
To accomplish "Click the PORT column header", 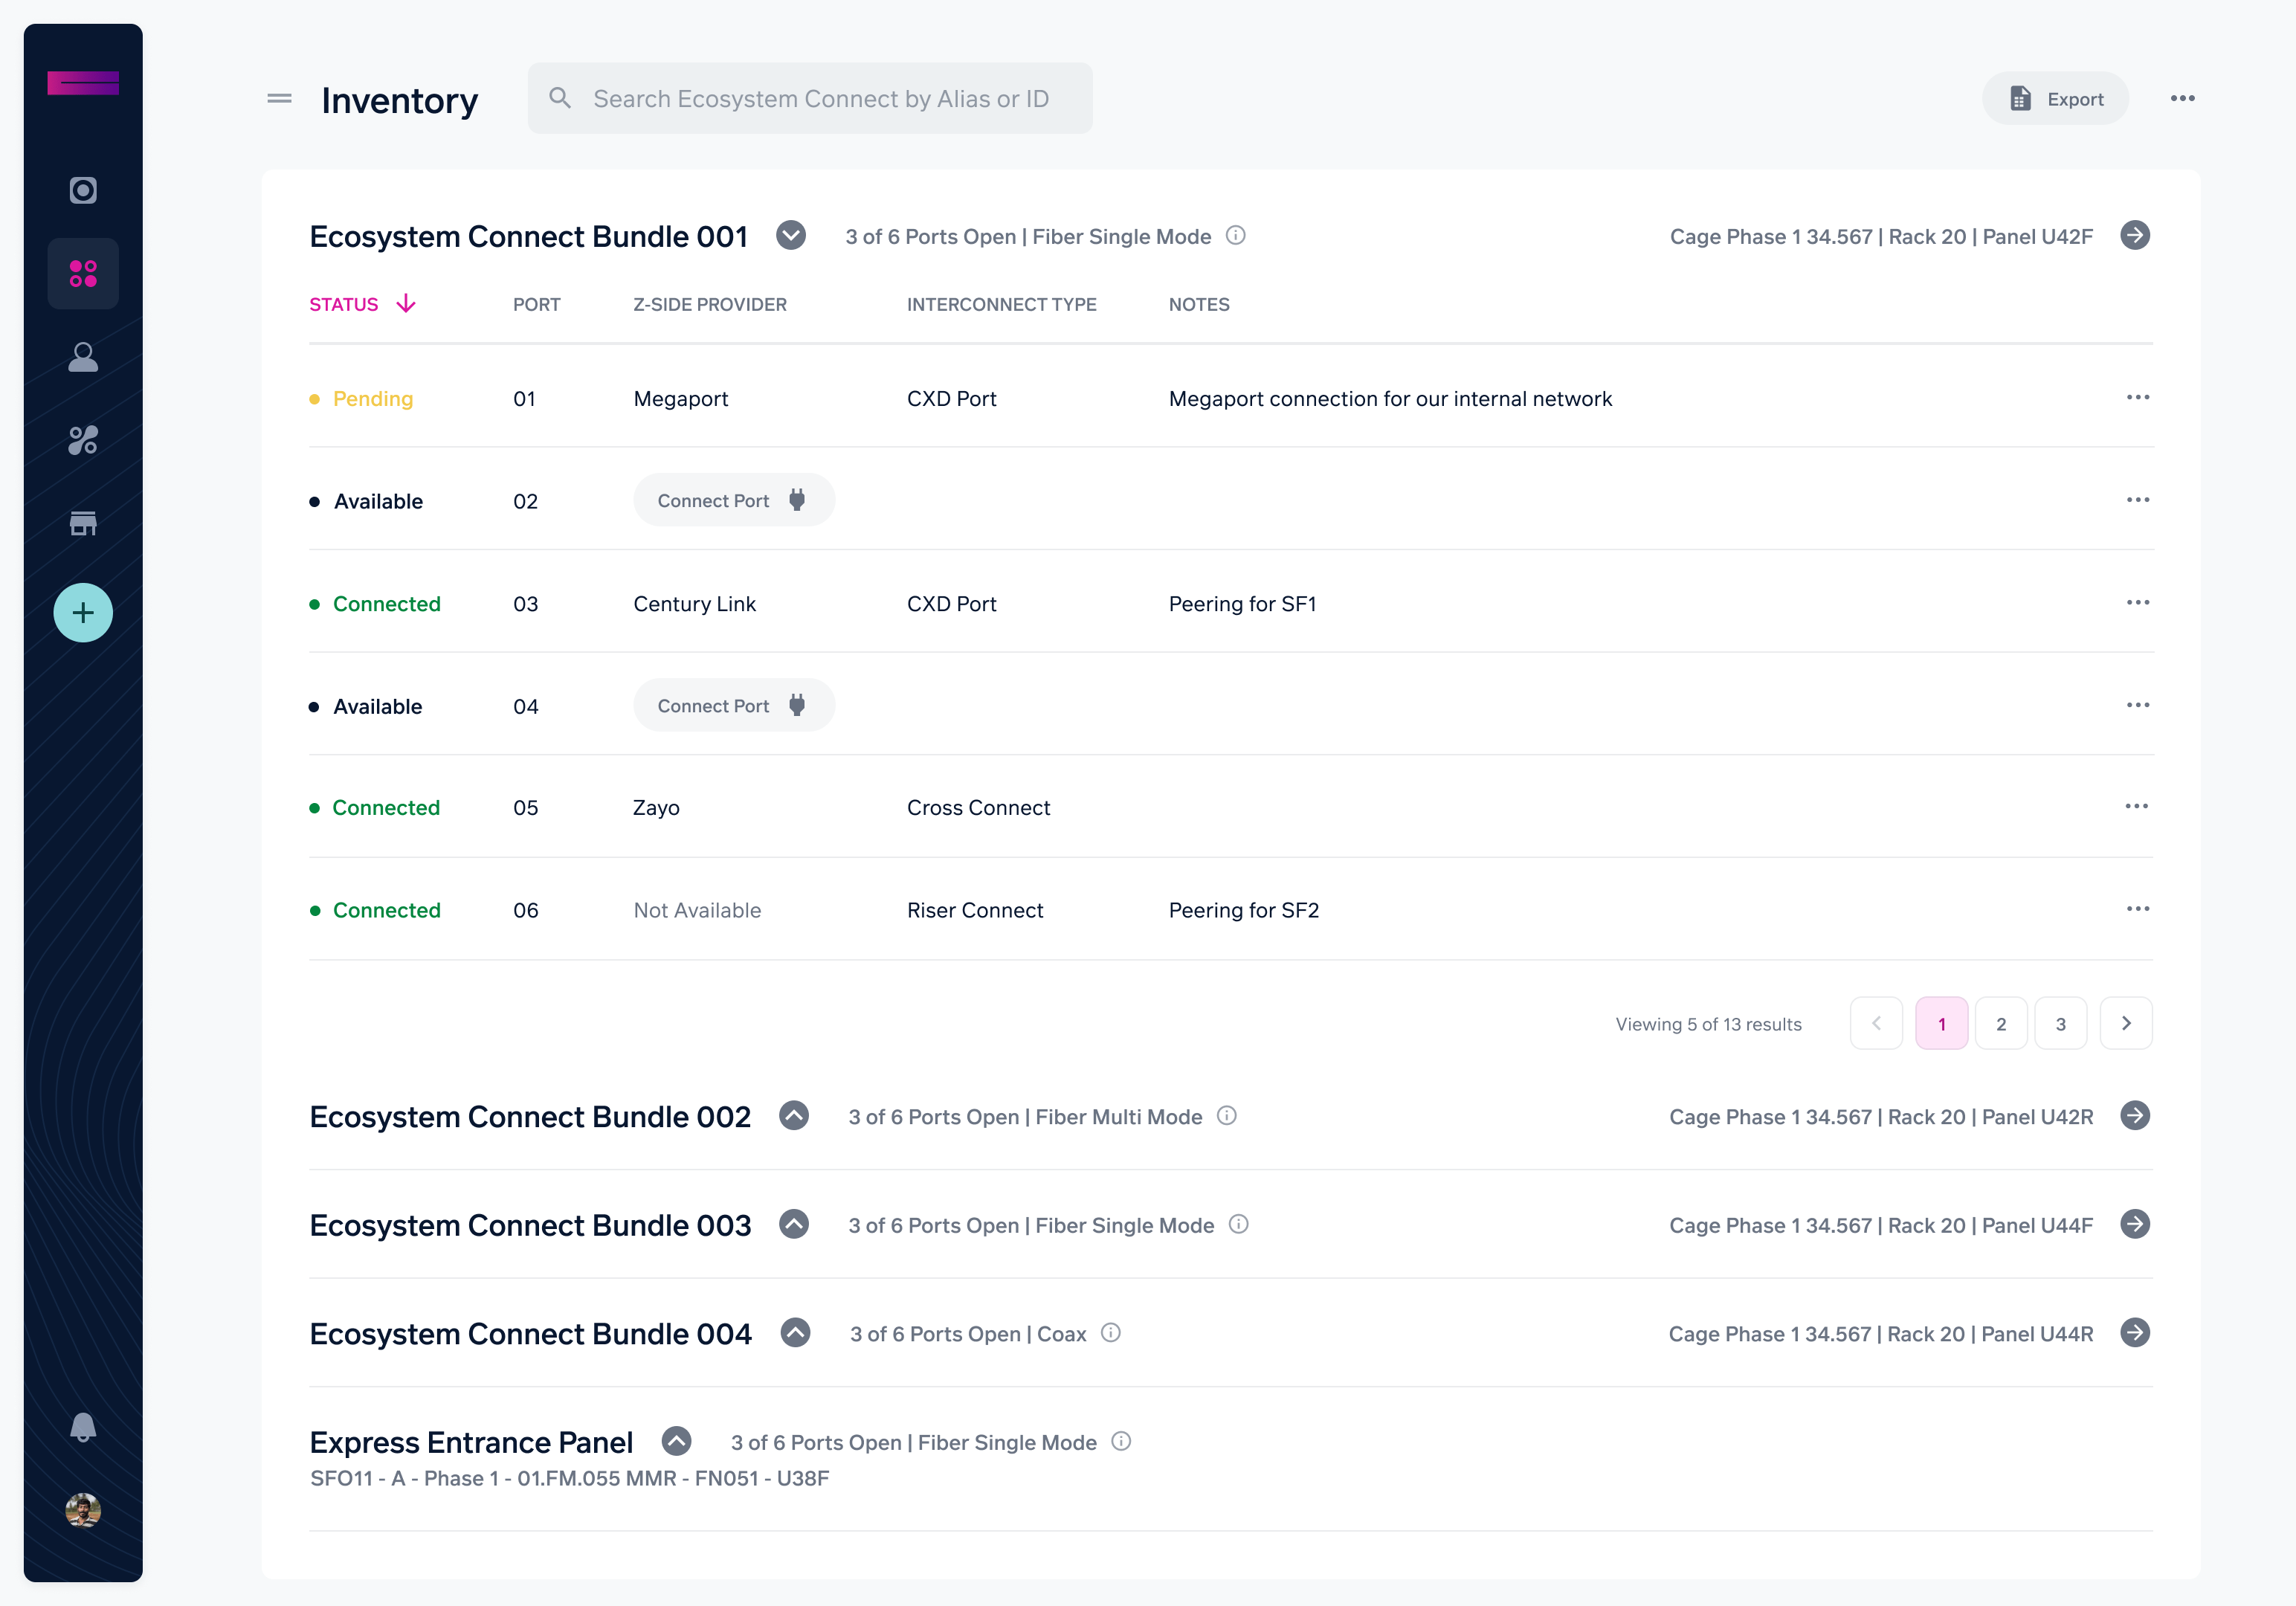I will 537,304.
